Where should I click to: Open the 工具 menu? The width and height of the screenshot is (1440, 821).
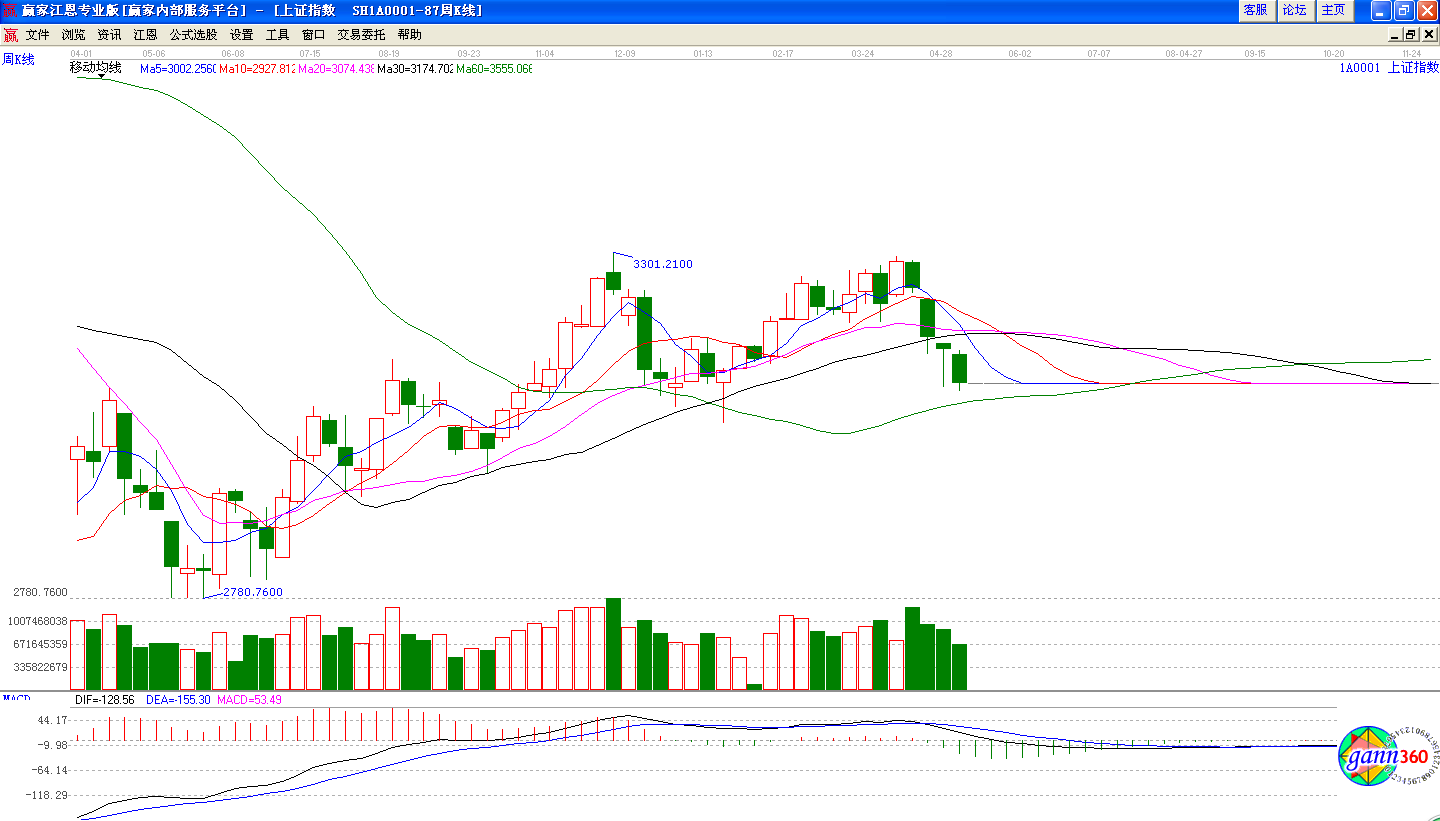coord(277,34)
